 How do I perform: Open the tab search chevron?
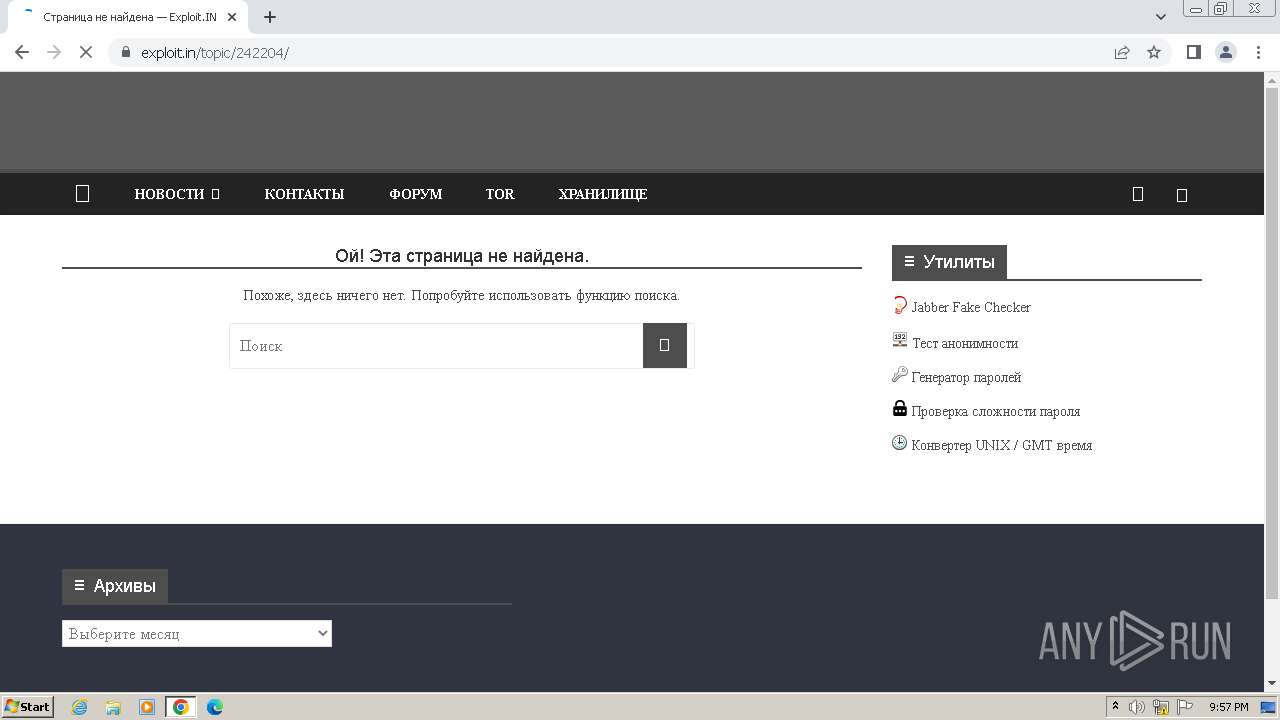pyautogui.click(x=1161, y=17)
